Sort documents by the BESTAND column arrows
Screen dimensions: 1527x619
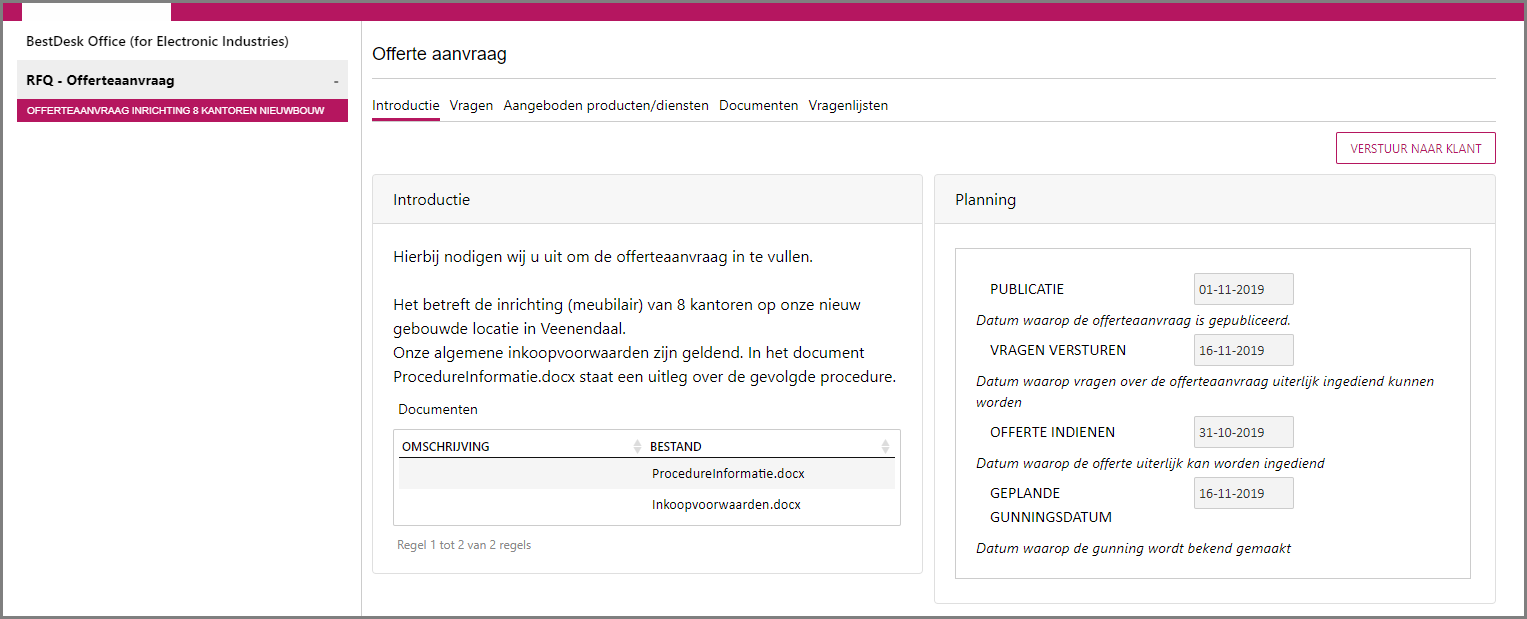885,446
